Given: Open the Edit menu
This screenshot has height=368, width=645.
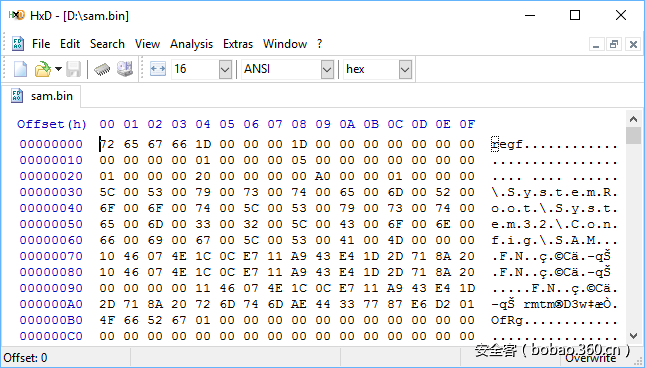Looking at the screenshot, I should 70,44.
